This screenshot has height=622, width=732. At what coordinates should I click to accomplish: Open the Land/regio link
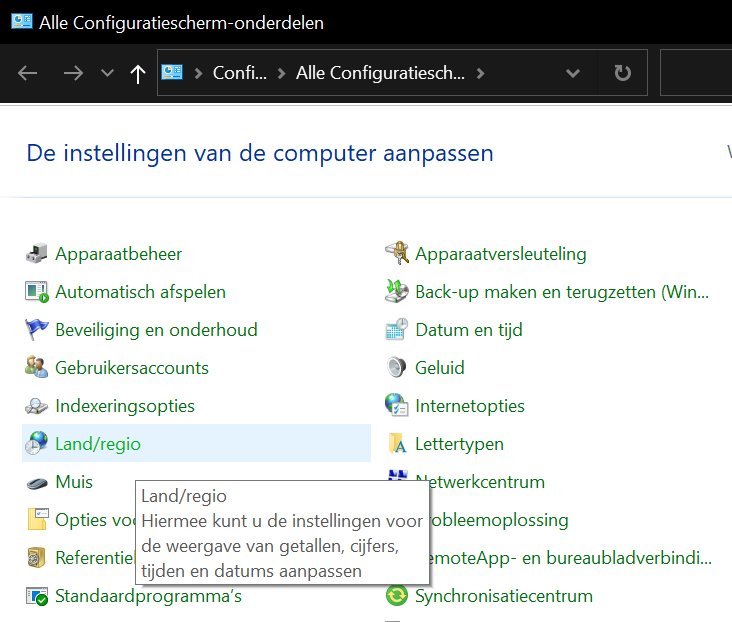(98, 444)
